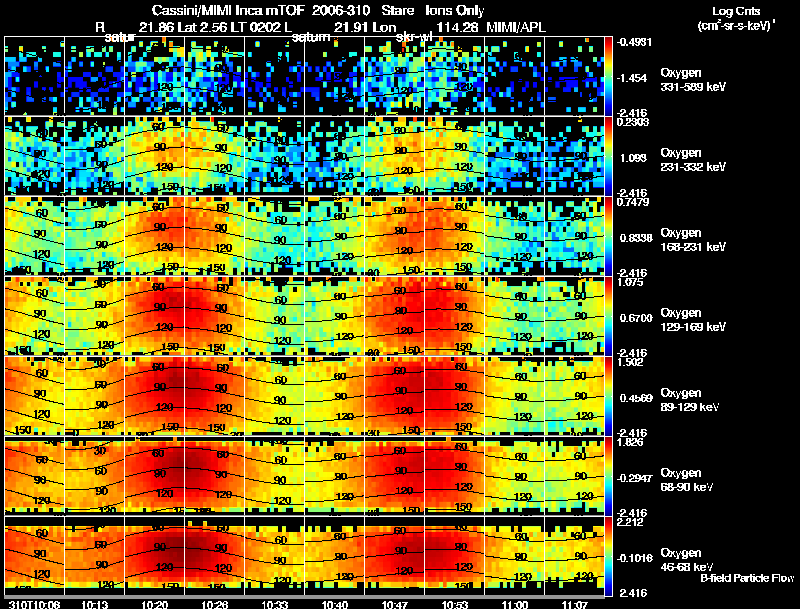Image resolution: width=800 pixels, height=609 pixels.
Task: Click color bar beside Oxygen 331-589 keV
Action: (608, 76)
